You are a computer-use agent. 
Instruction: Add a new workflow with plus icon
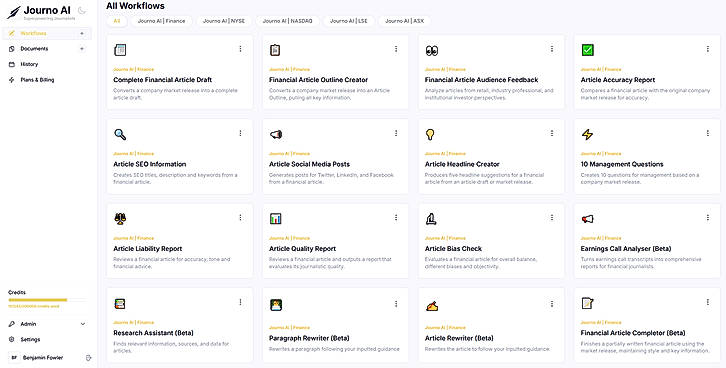click(x=82, y=33)
